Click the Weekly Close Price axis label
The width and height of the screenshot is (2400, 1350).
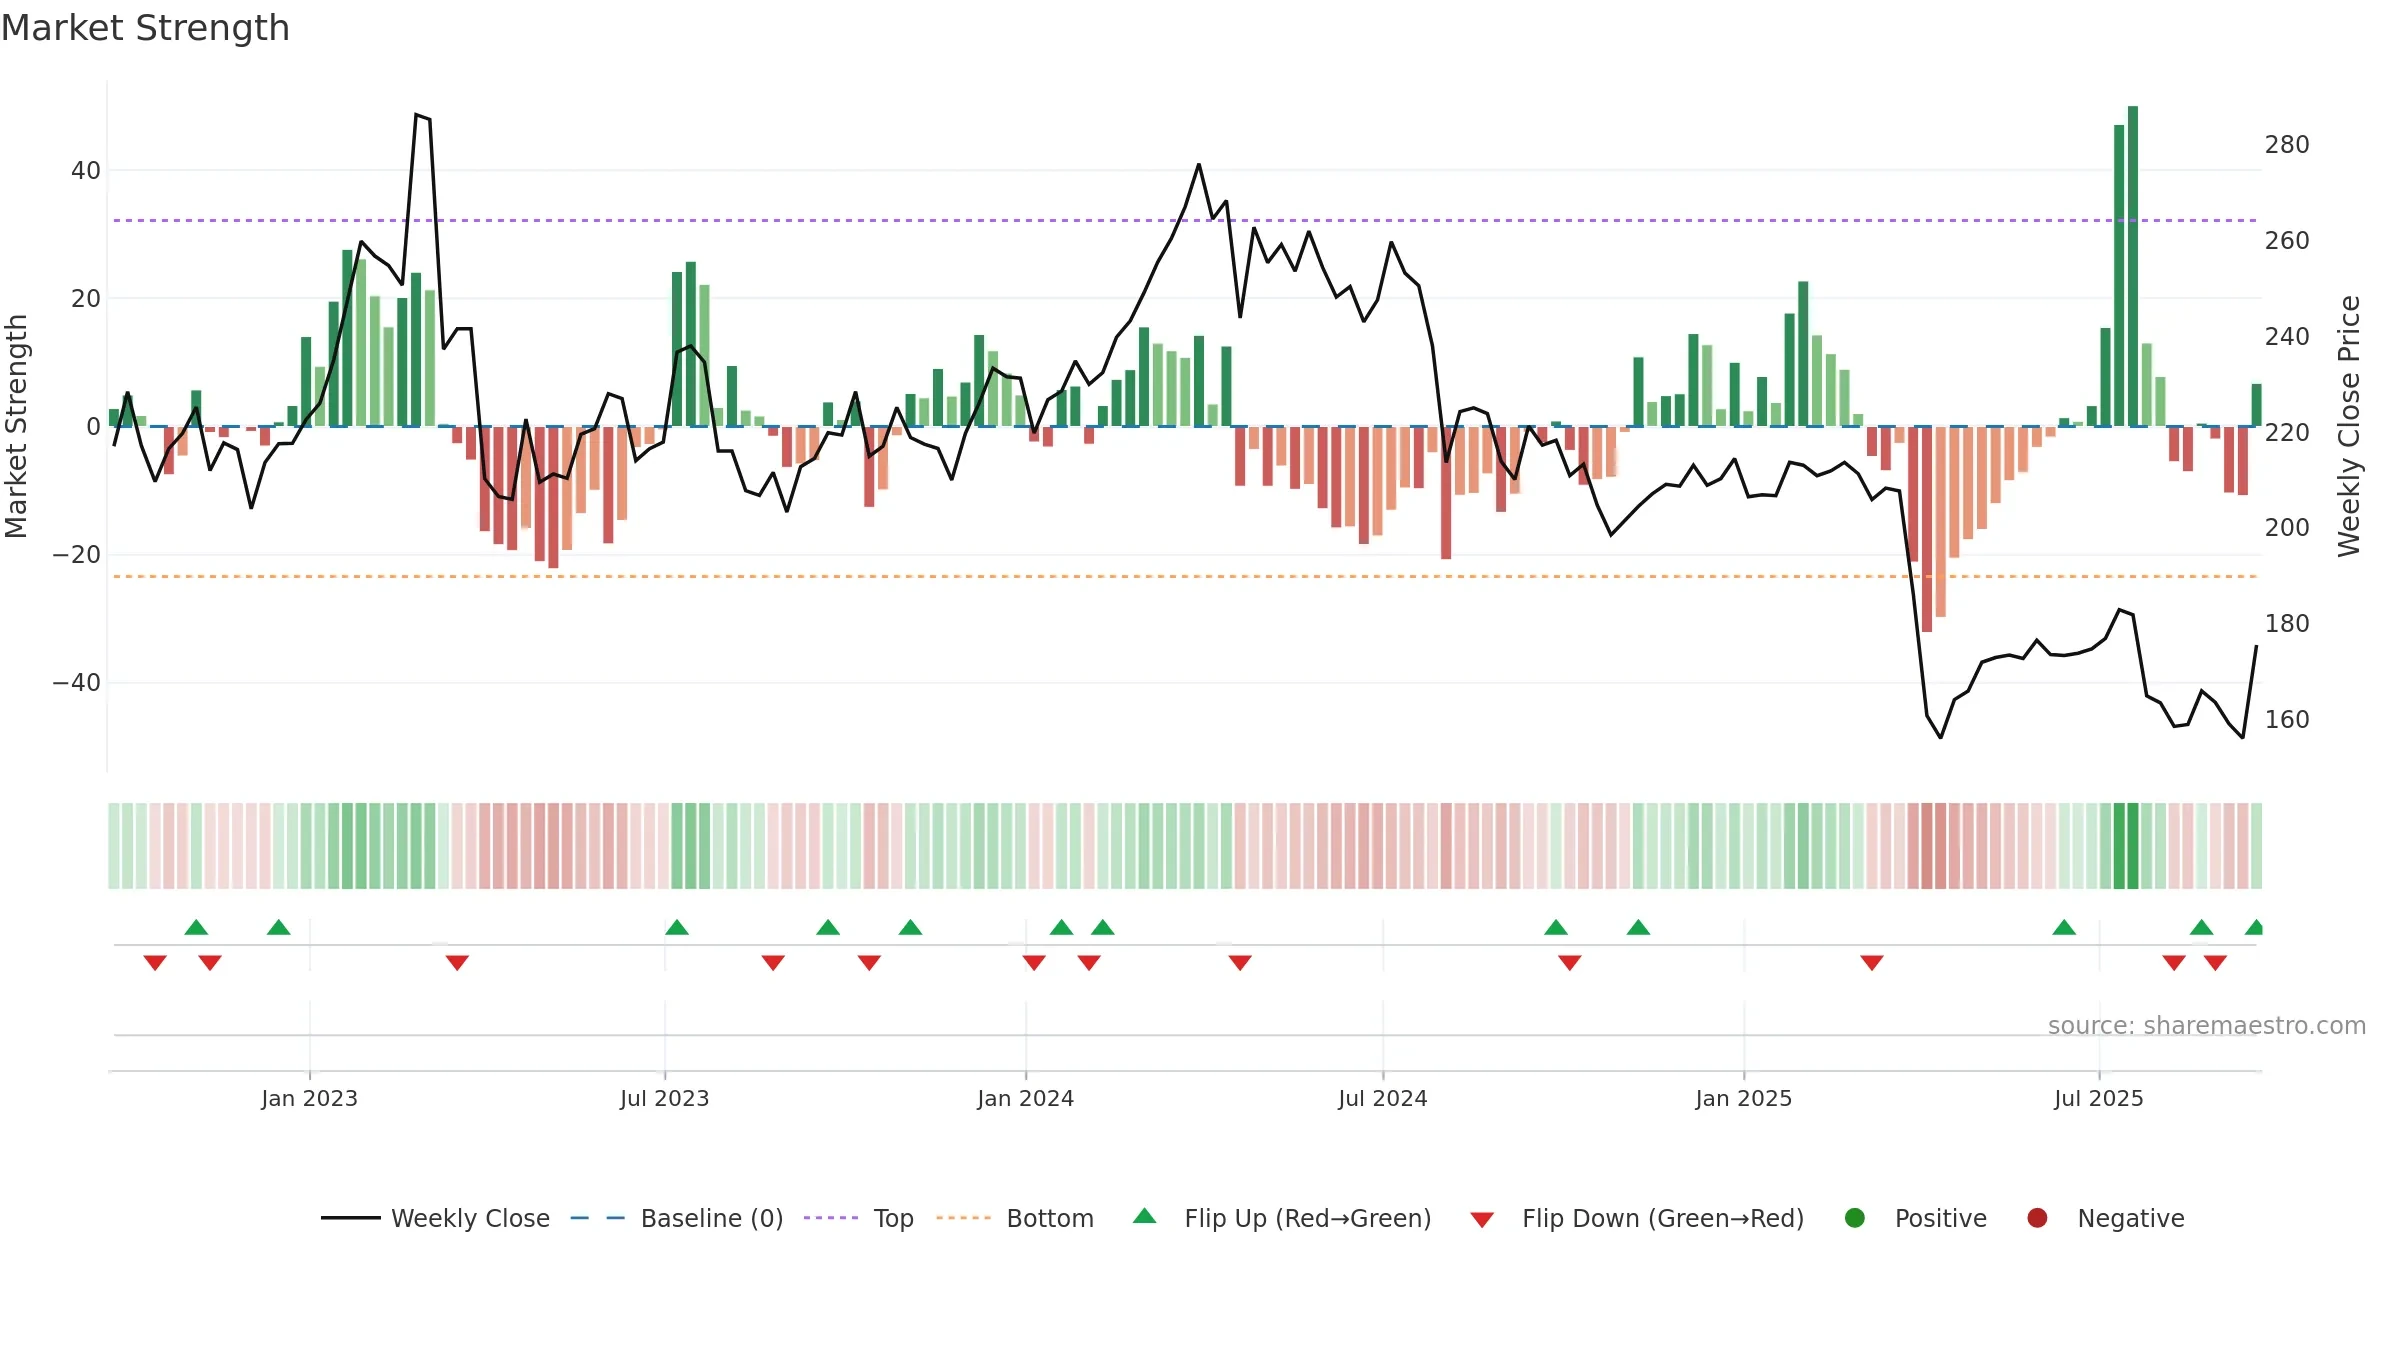point(2349,426)
